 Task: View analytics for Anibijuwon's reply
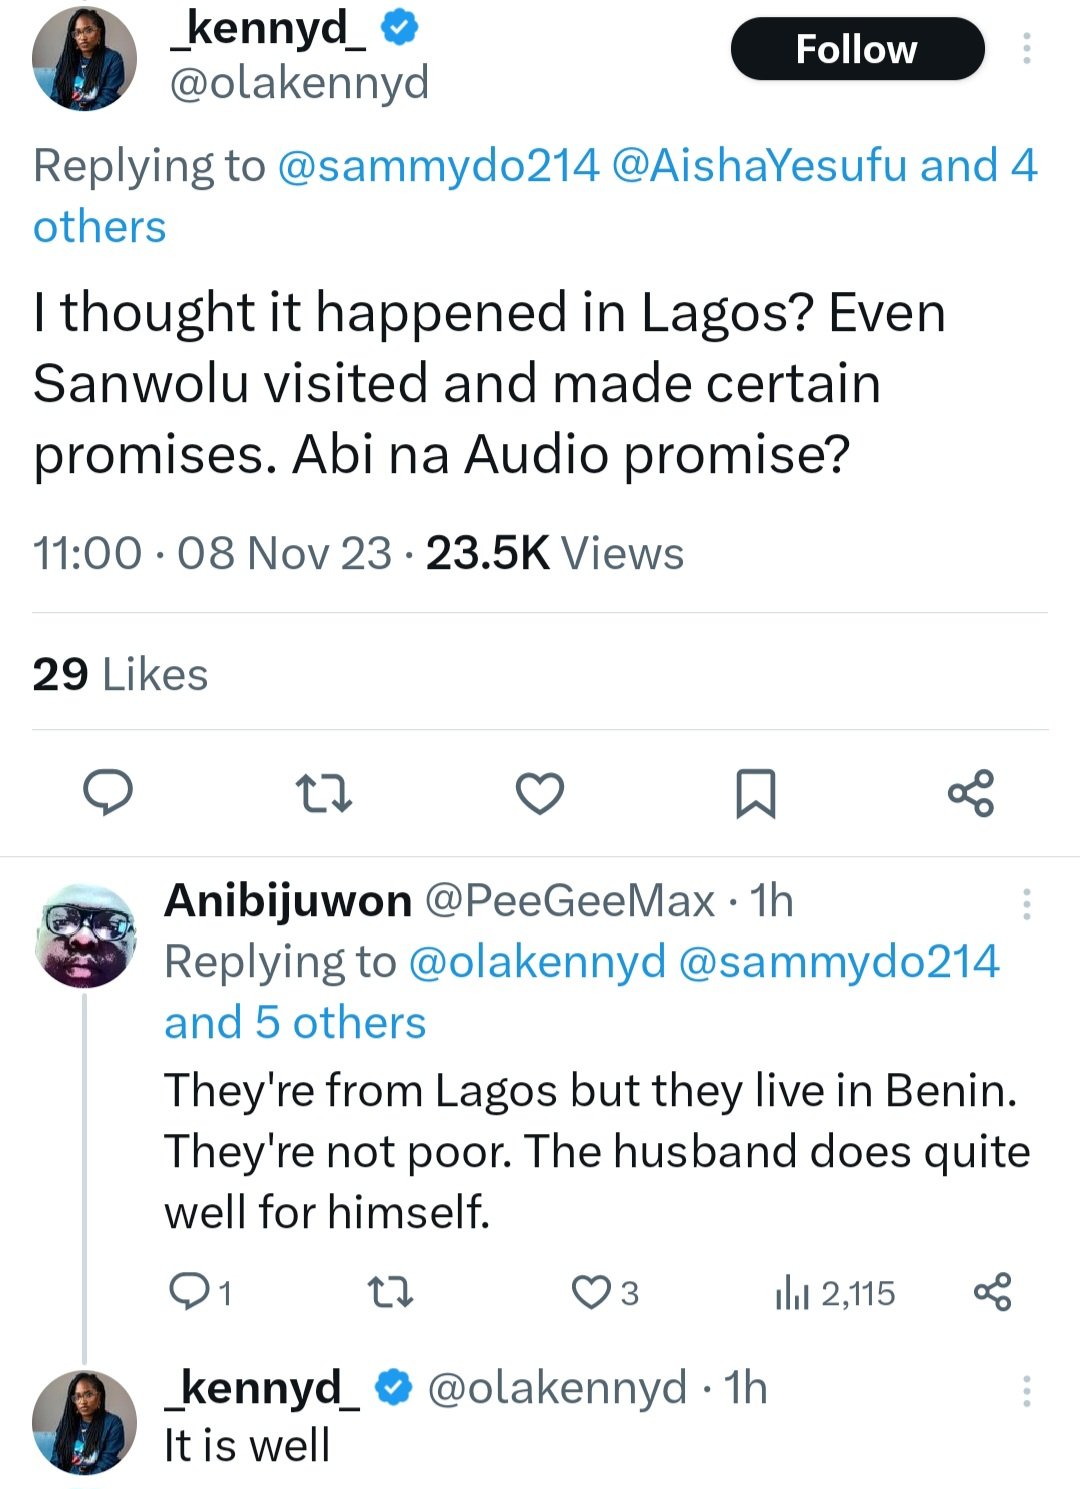pos(792,1292)
